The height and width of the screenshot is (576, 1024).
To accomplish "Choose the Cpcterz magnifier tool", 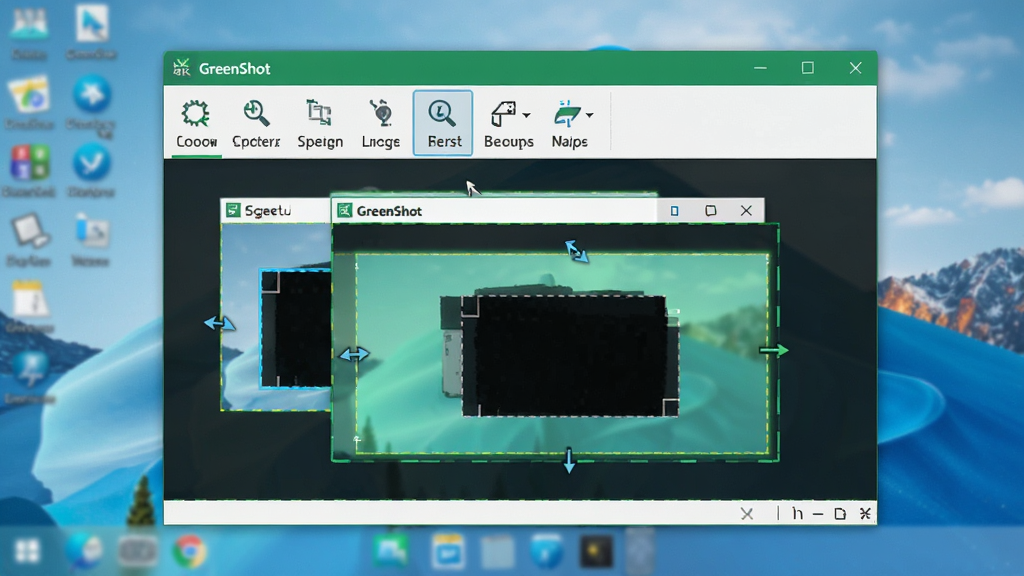I will [x=256, y=124].
